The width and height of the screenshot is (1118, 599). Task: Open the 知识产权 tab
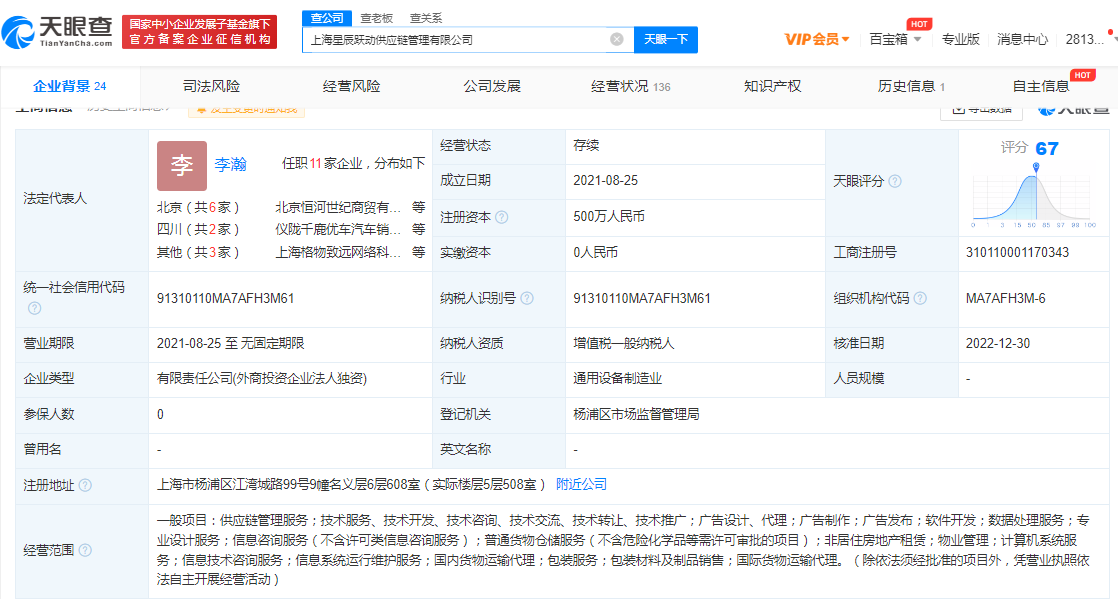(x=772, y=86)
